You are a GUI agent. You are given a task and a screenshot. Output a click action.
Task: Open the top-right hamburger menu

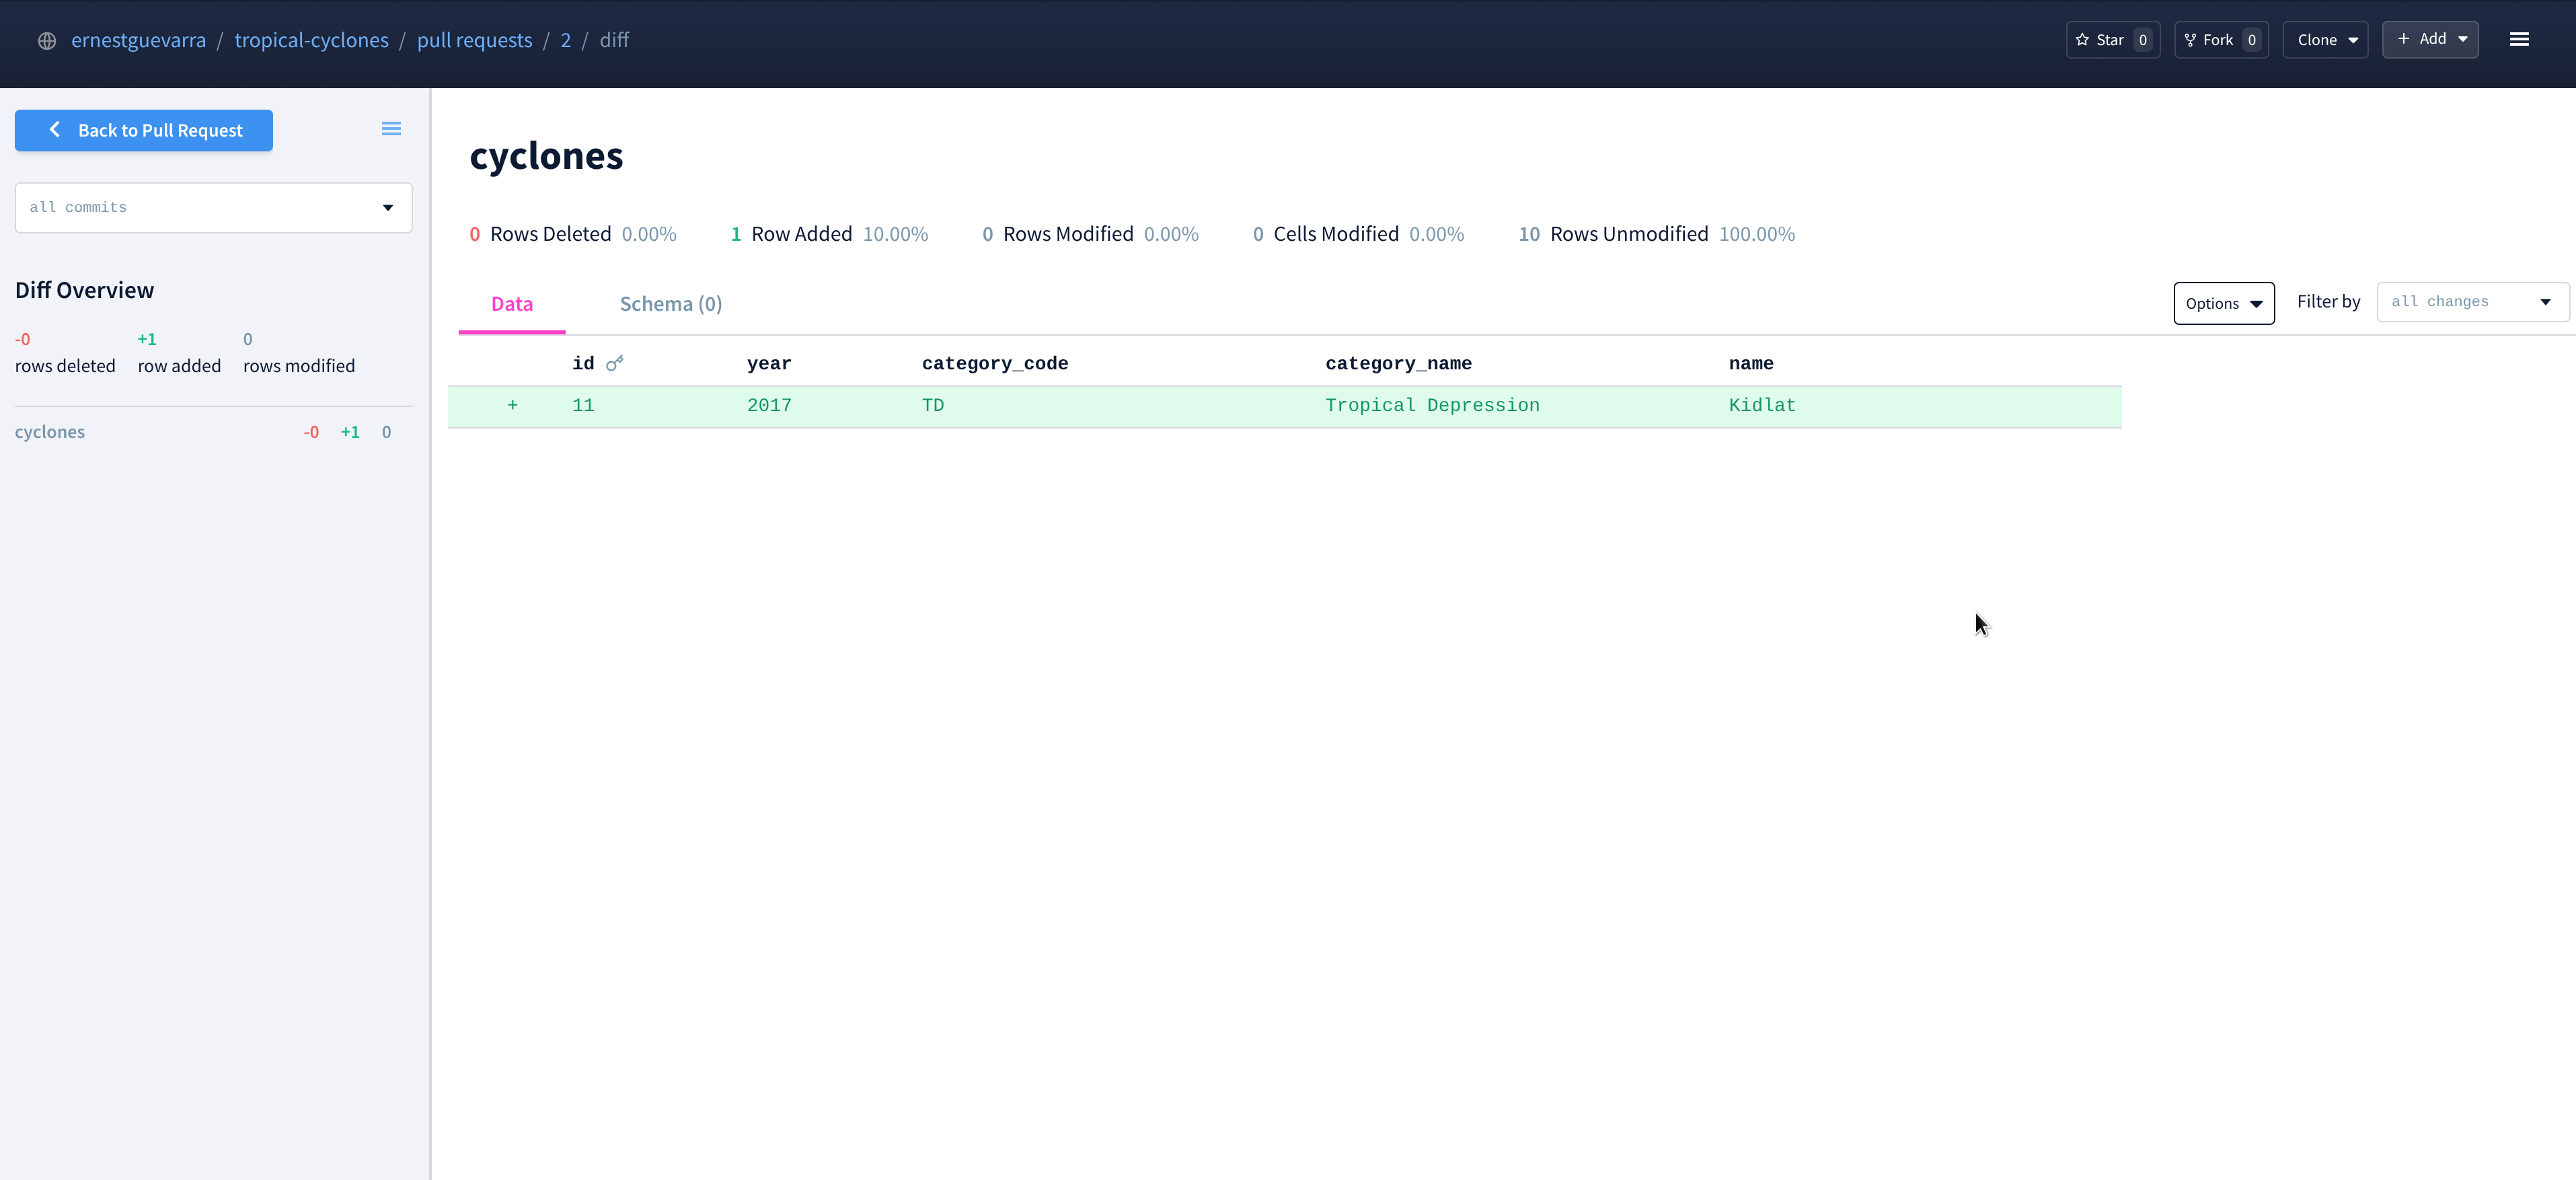[2518, 40]
